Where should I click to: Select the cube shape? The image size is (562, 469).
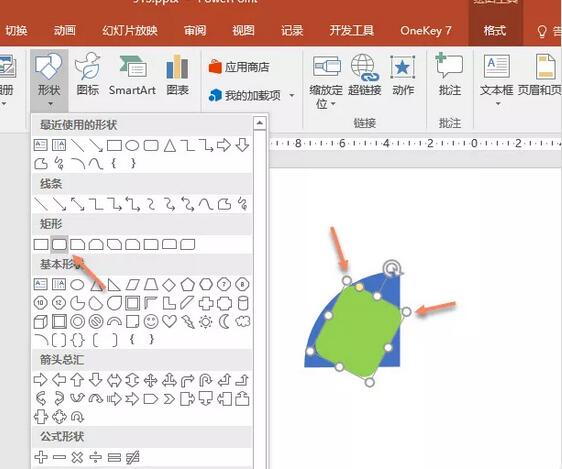(x=41, y=322)
